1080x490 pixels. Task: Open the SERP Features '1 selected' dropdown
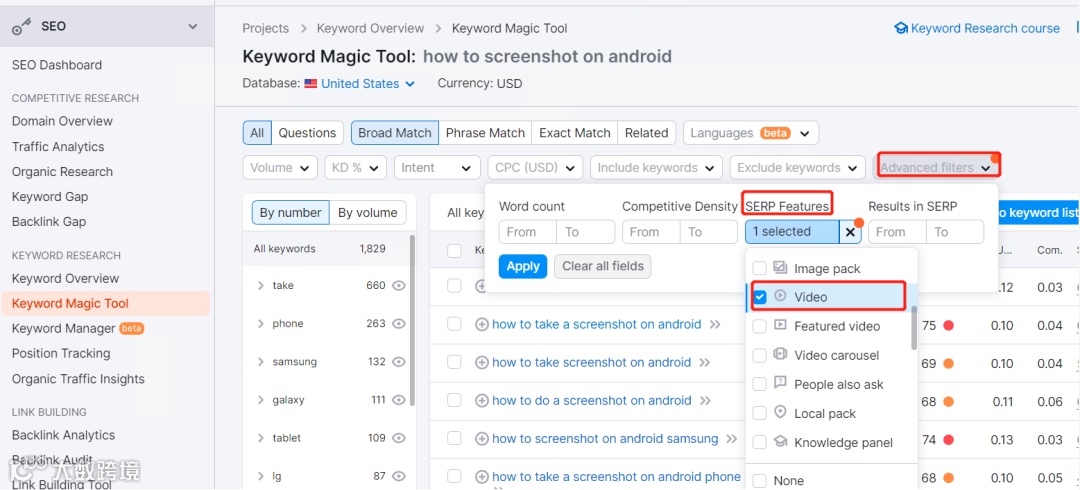(792, 232)
